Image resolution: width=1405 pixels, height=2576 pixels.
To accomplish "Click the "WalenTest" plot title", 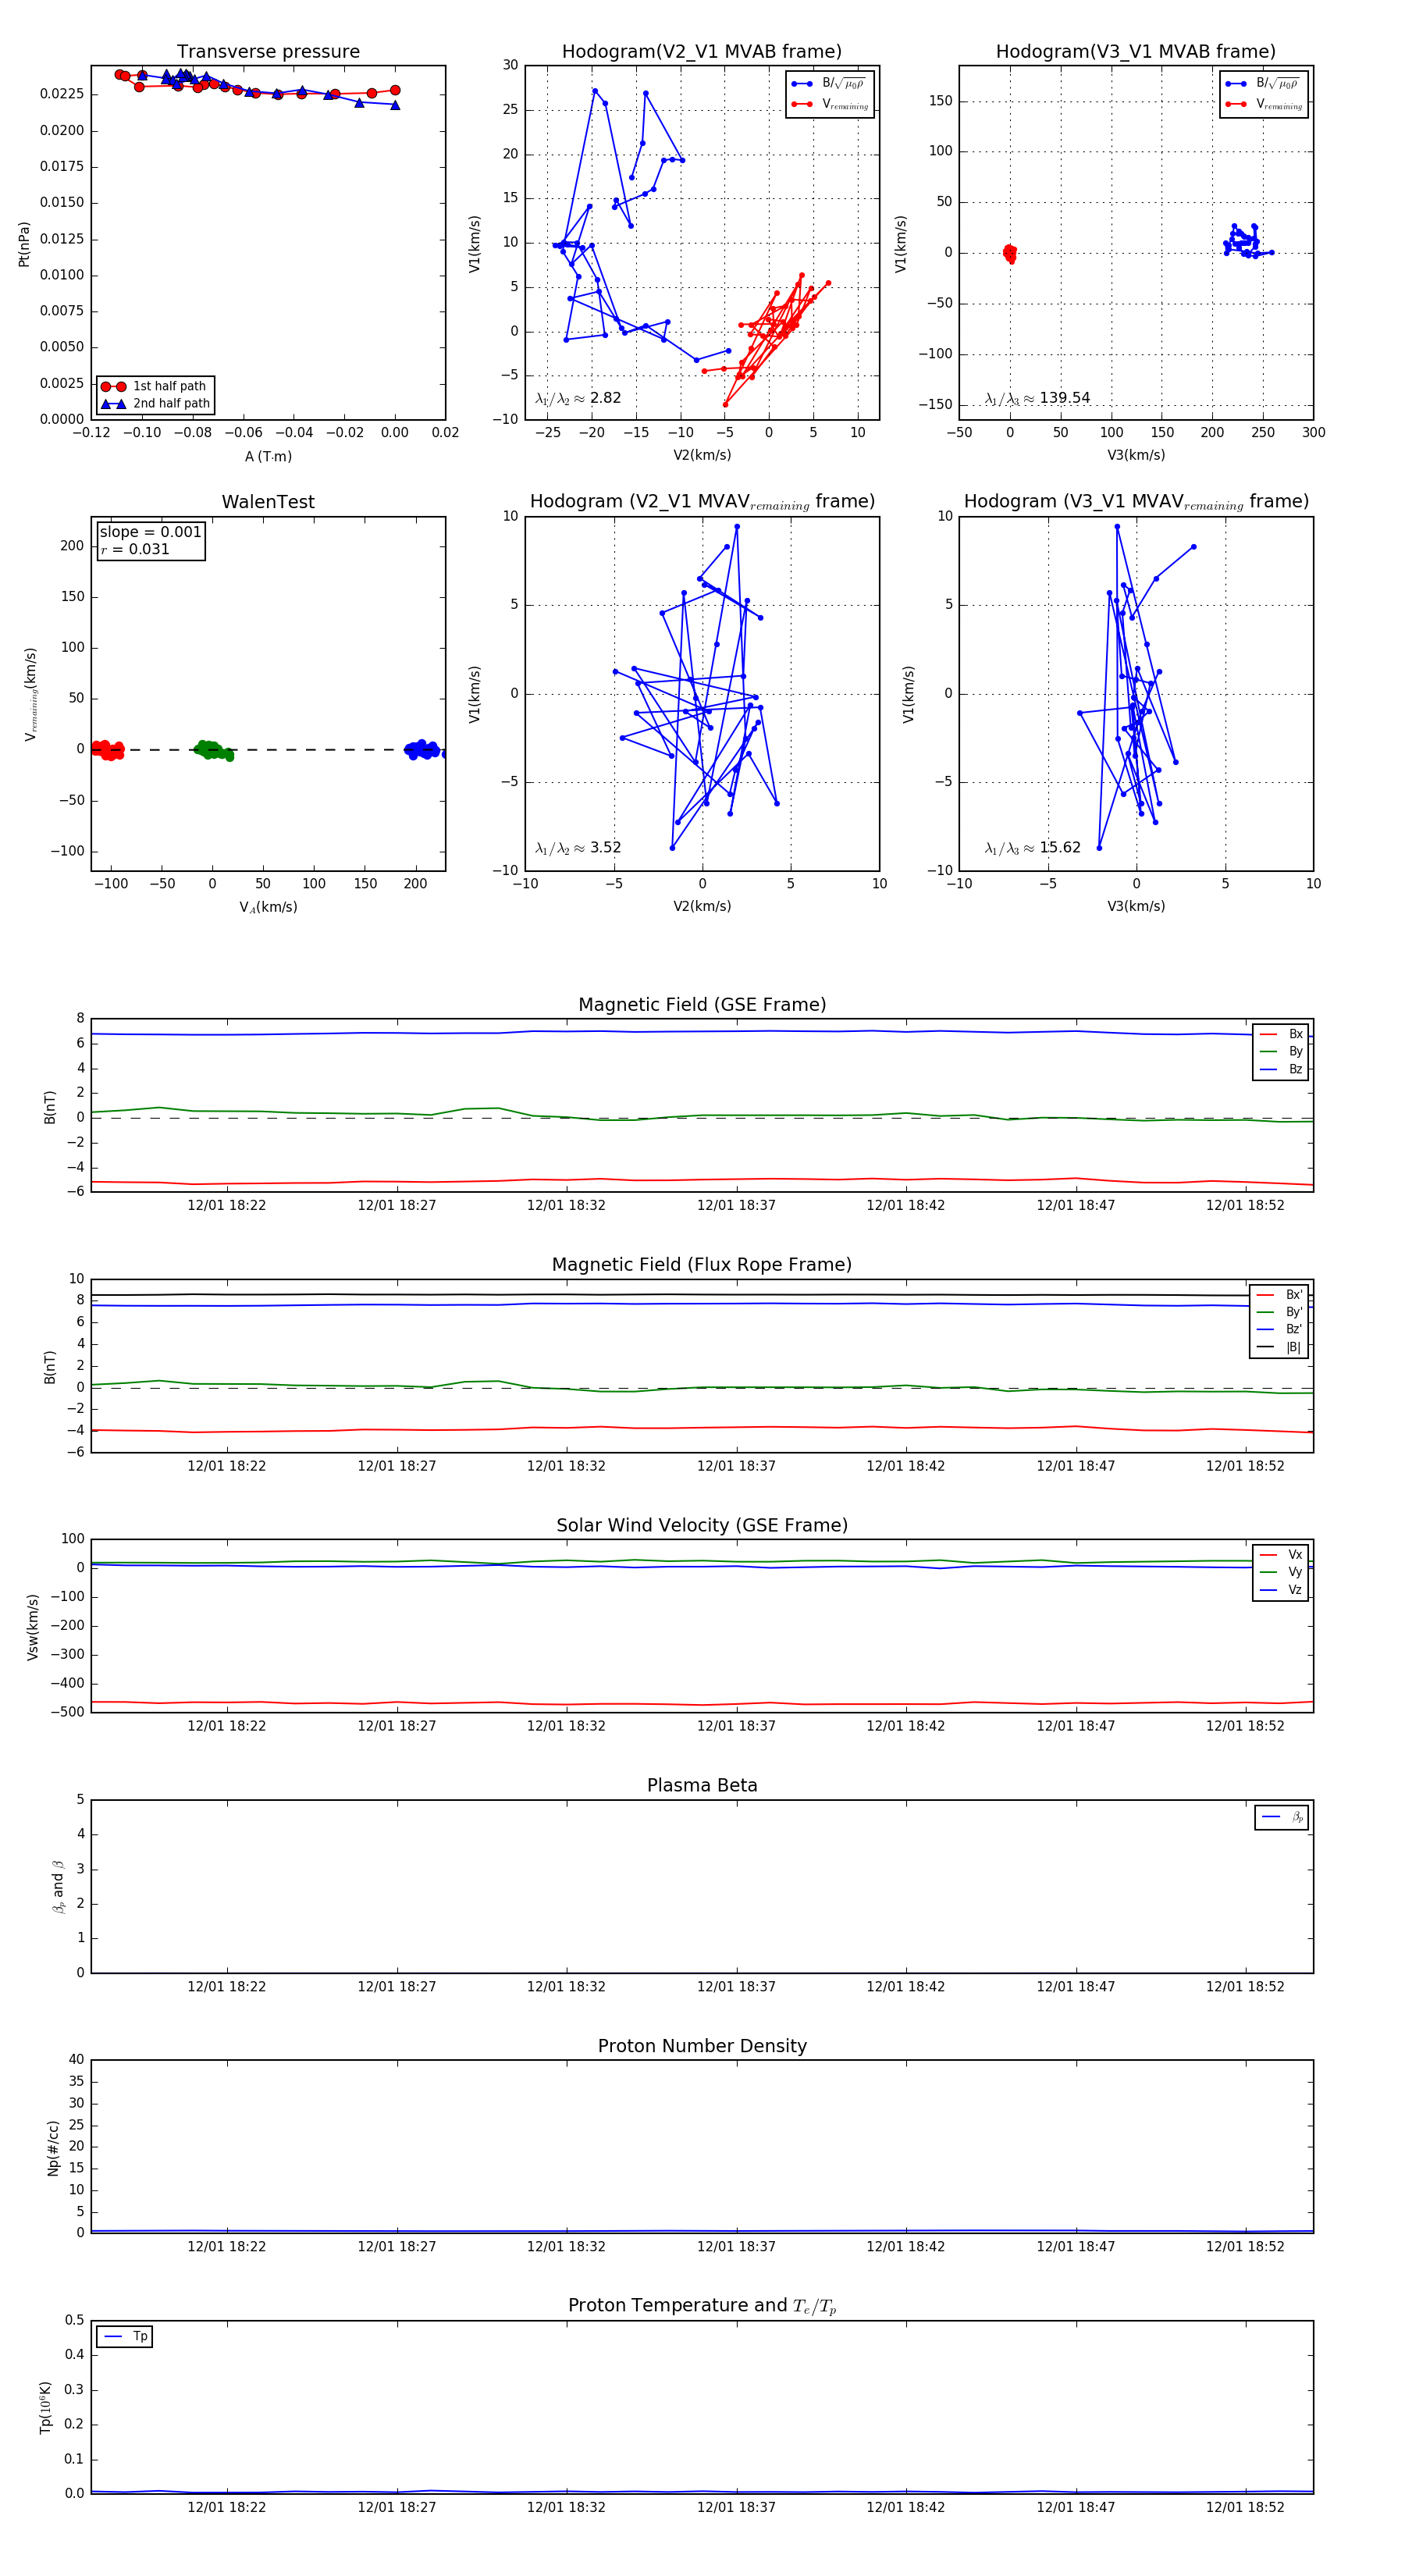I will click(x=268, y=502).
